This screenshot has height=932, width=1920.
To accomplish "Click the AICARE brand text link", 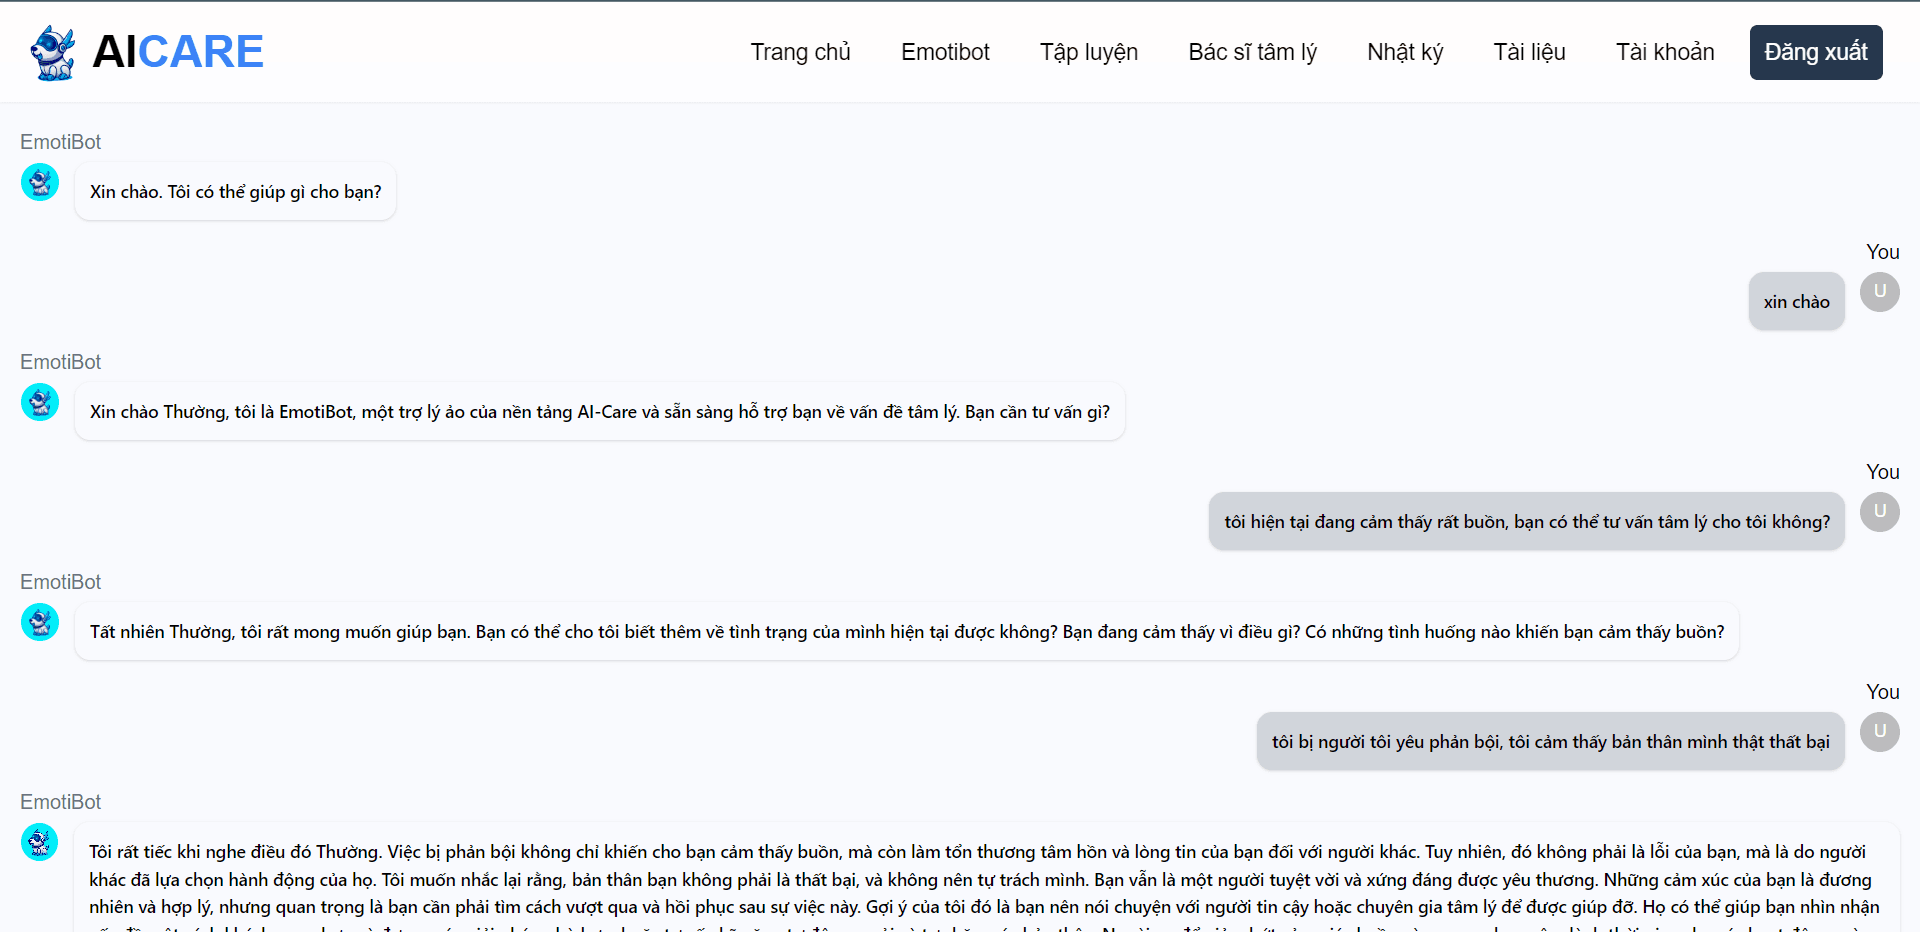I will pos(178,52).
